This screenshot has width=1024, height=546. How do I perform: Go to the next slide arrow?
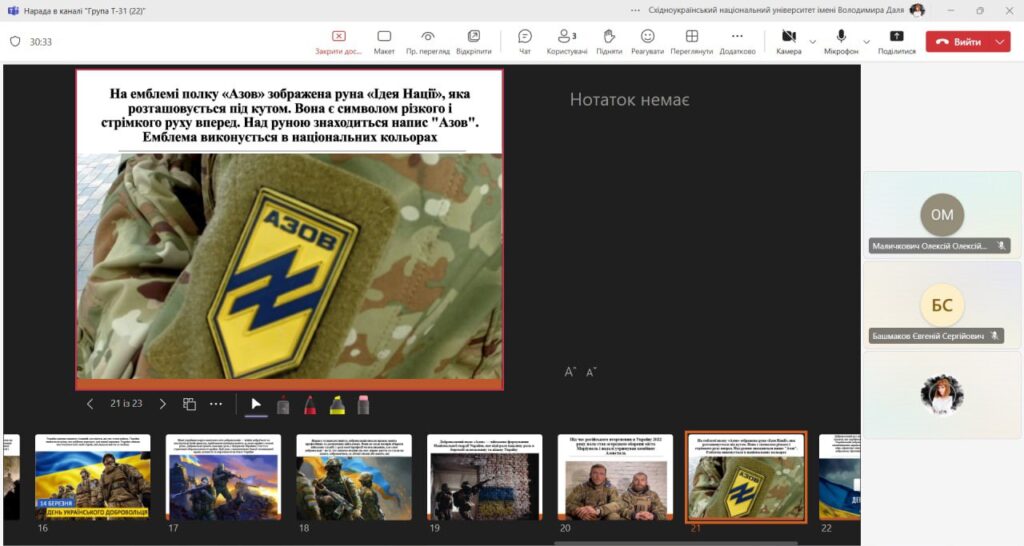(163, 404)
